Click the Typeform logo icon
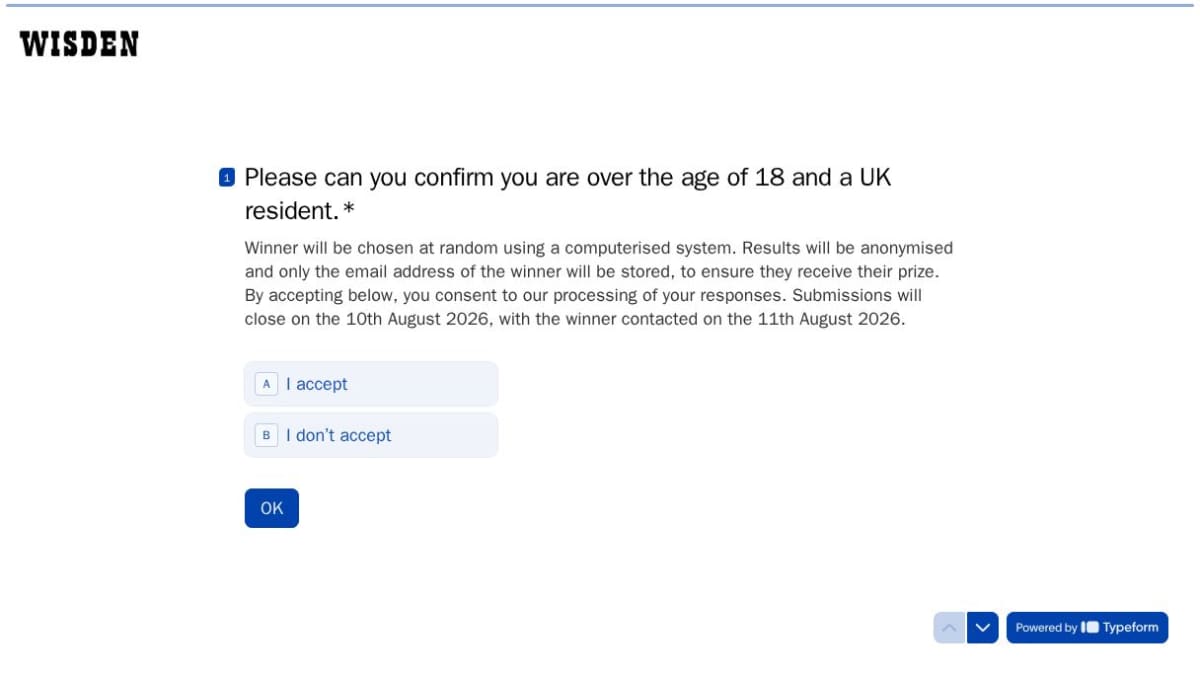The height and width of the screenshot is (675, 1200). (1090, 628)
